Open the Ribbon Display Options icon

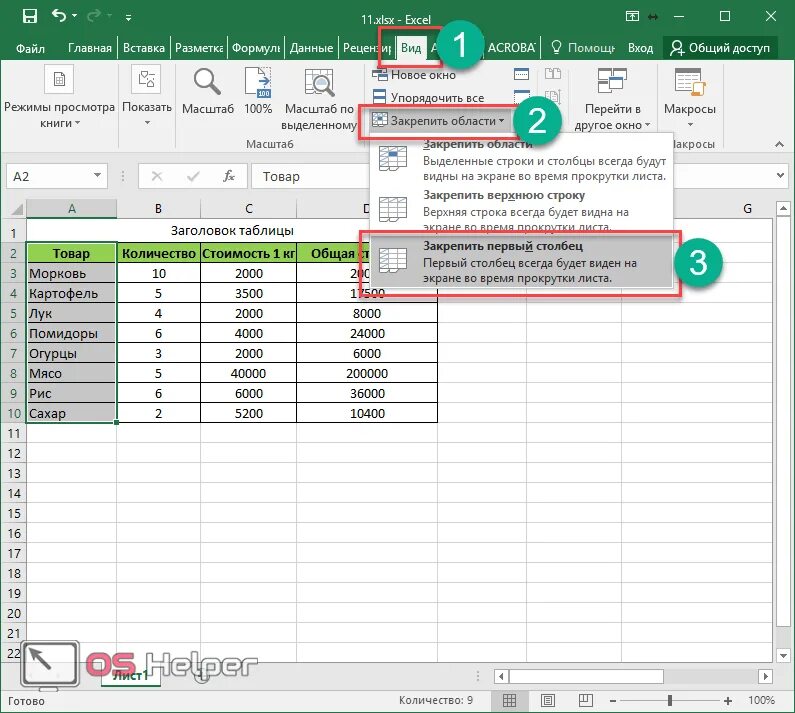[x=632, y=16]
